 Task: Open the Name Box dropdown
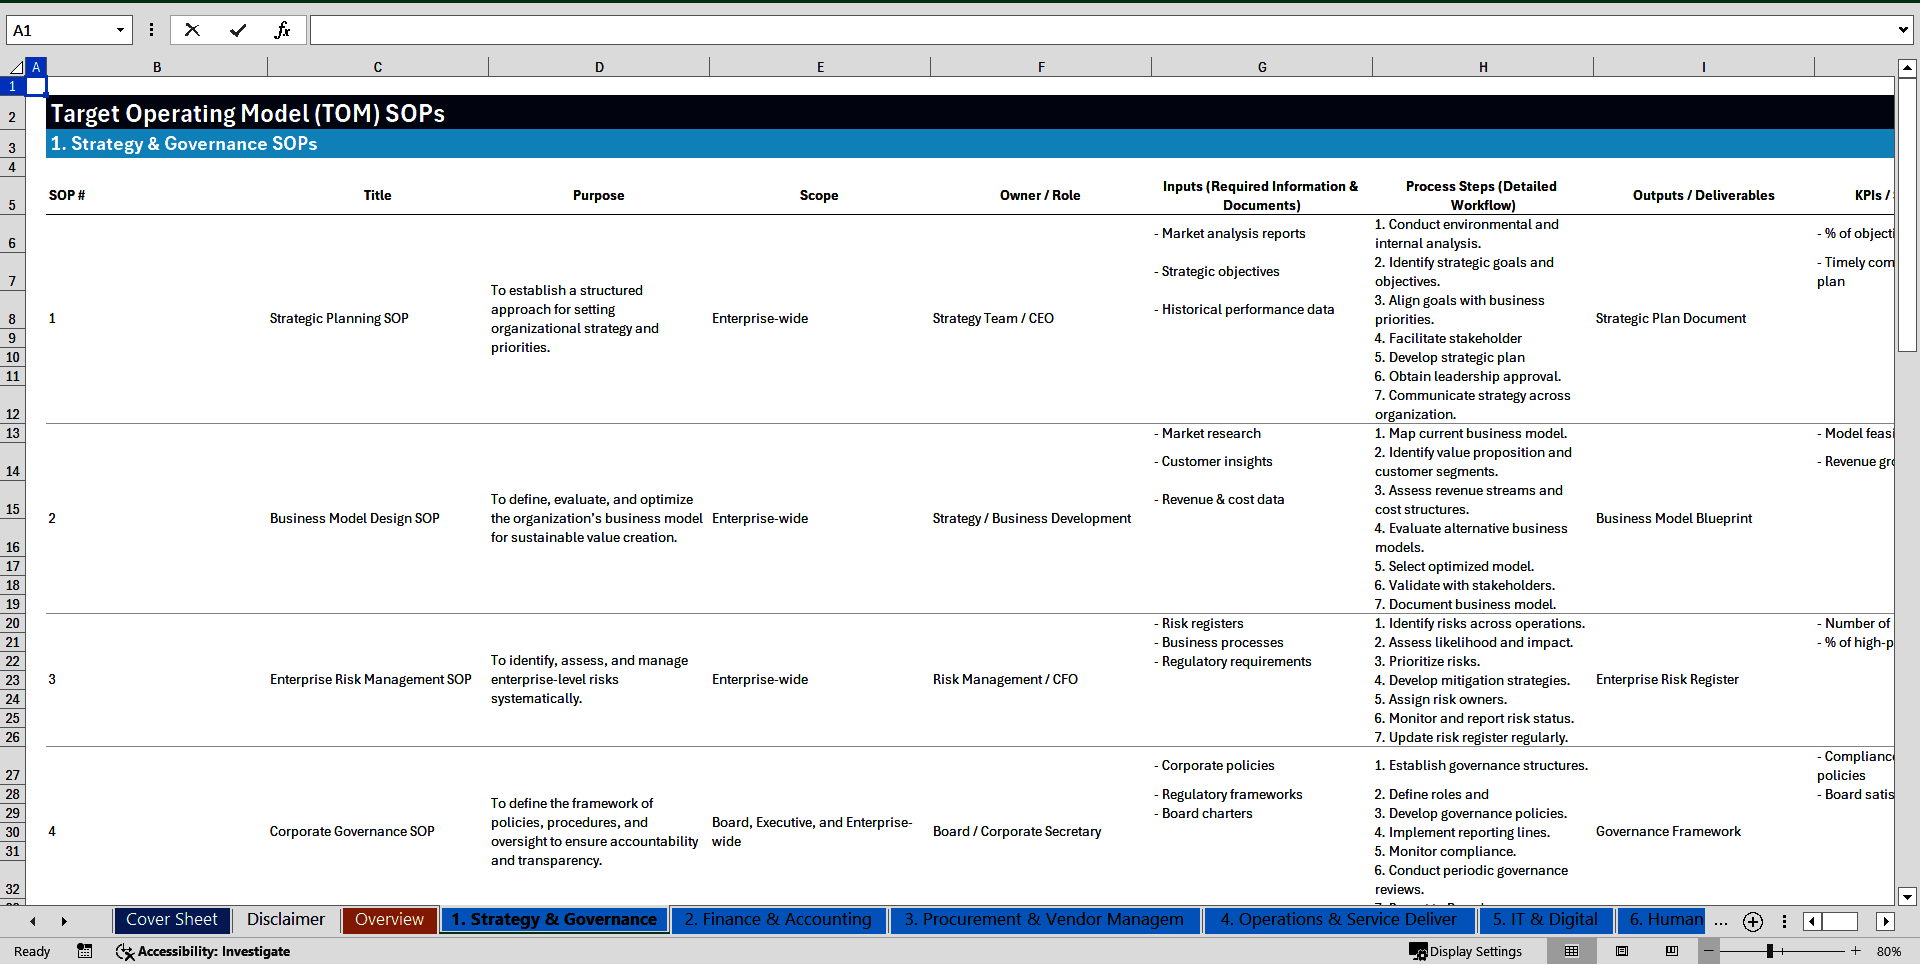click(120, 30)
